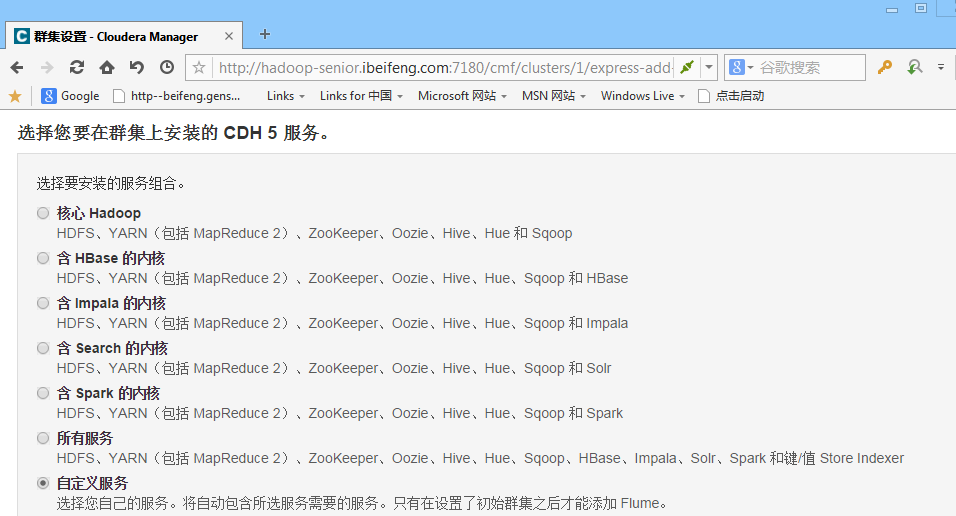Select the 含 Spark 的内核 radio option
The width and height of the screenshot is (956, 516).
coord(43,393)
